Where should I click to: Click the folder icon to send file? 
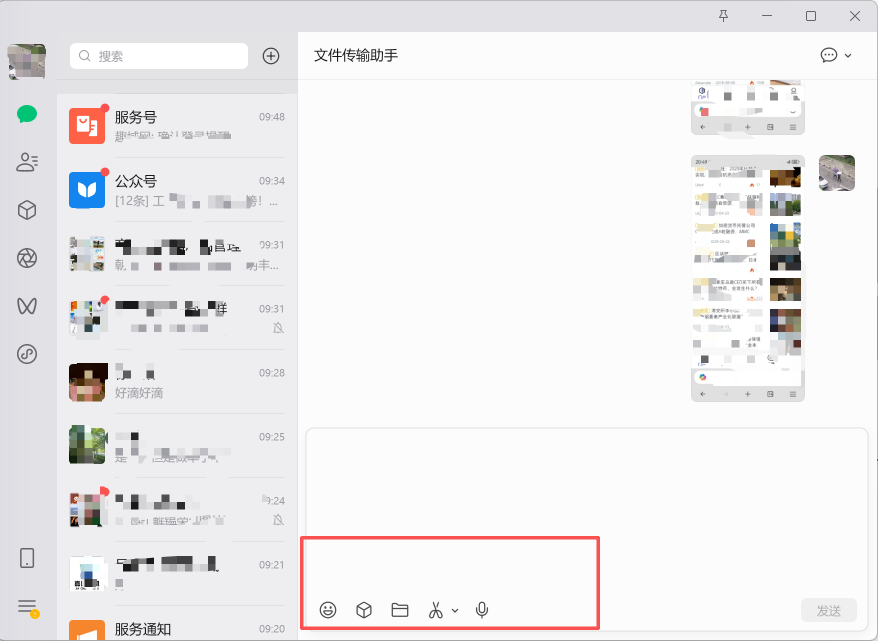click(x=400, y=610)
